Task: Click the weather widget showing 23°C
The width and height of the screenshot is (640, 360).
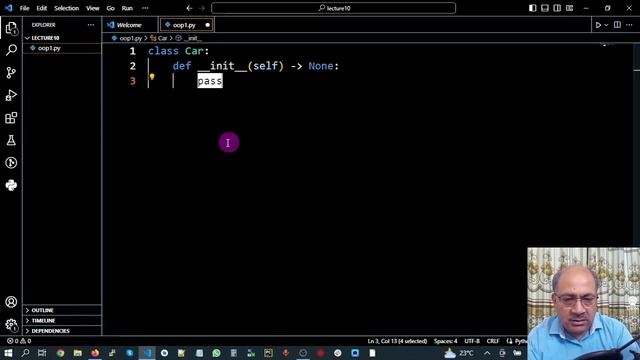Action: click(459, 353)
